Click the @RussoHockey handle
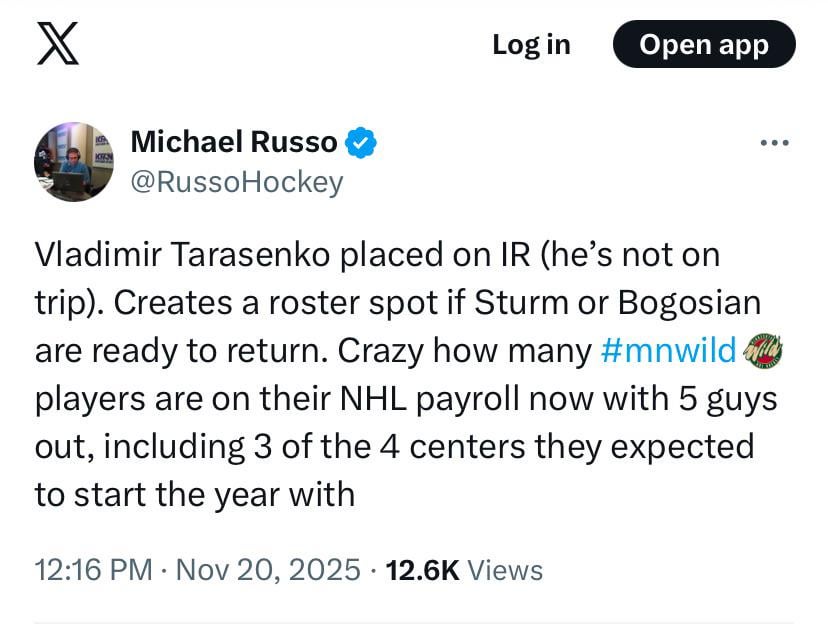This screenshot has width=828, height=626. [237, 181]
